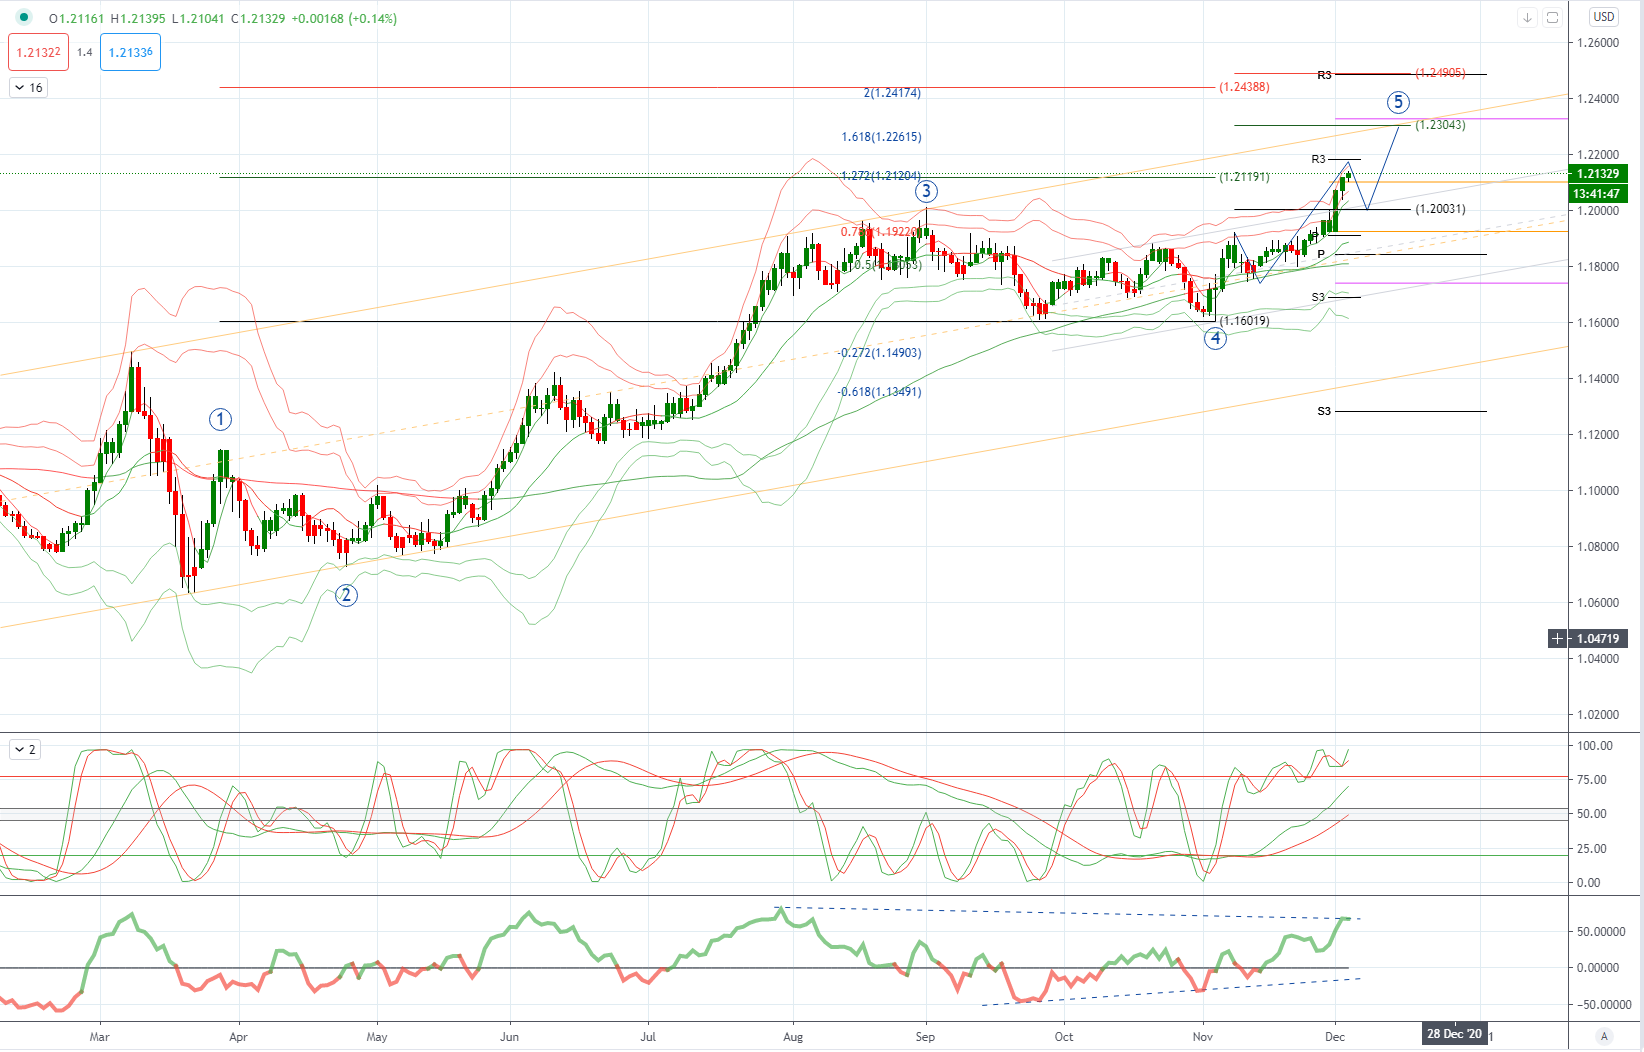Click the -50.00000 oscillator scale value
Viewport: 1644px width, 1052px height.
click(1603, 1005)
